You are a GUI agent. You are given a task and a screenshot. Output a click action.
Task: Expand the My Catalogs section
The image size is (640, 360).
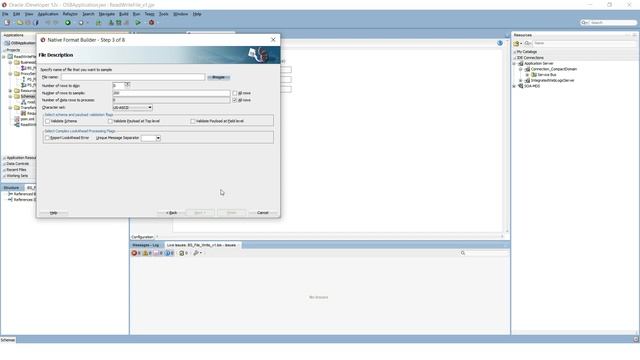[515, 52]
